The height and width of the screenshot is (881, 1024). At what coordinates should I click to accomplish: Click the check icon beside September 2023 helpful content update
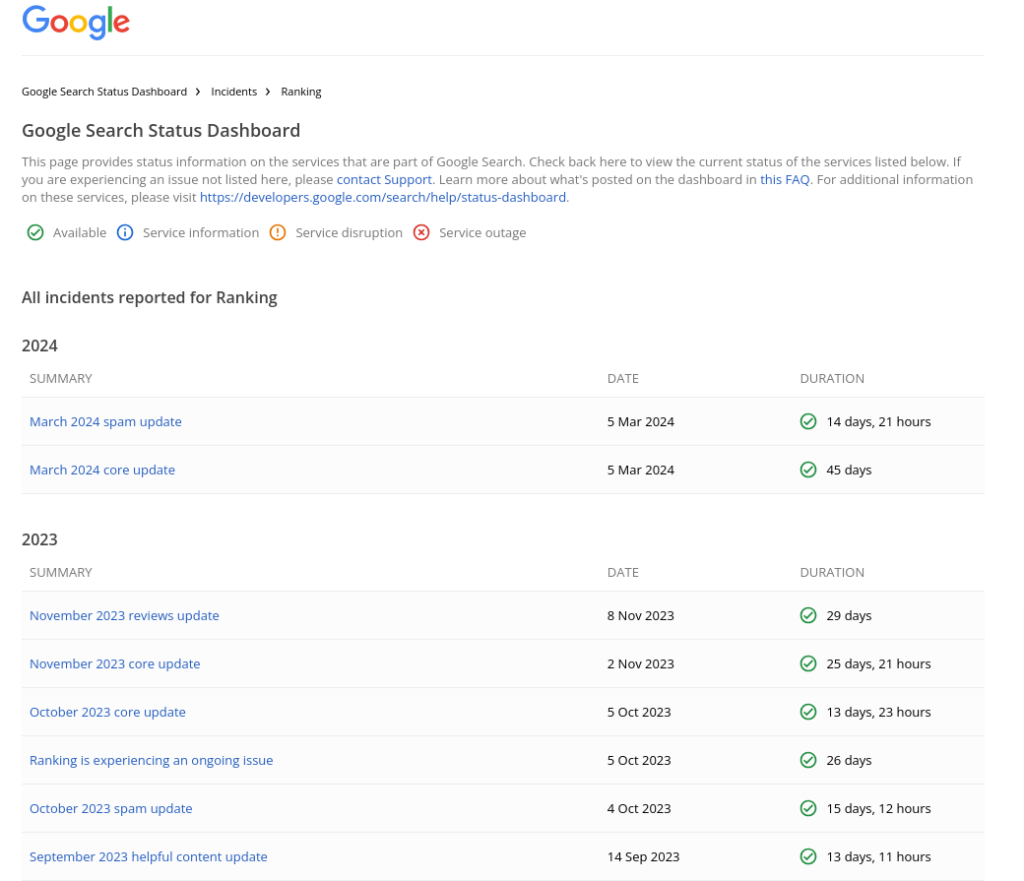point(808,856)
